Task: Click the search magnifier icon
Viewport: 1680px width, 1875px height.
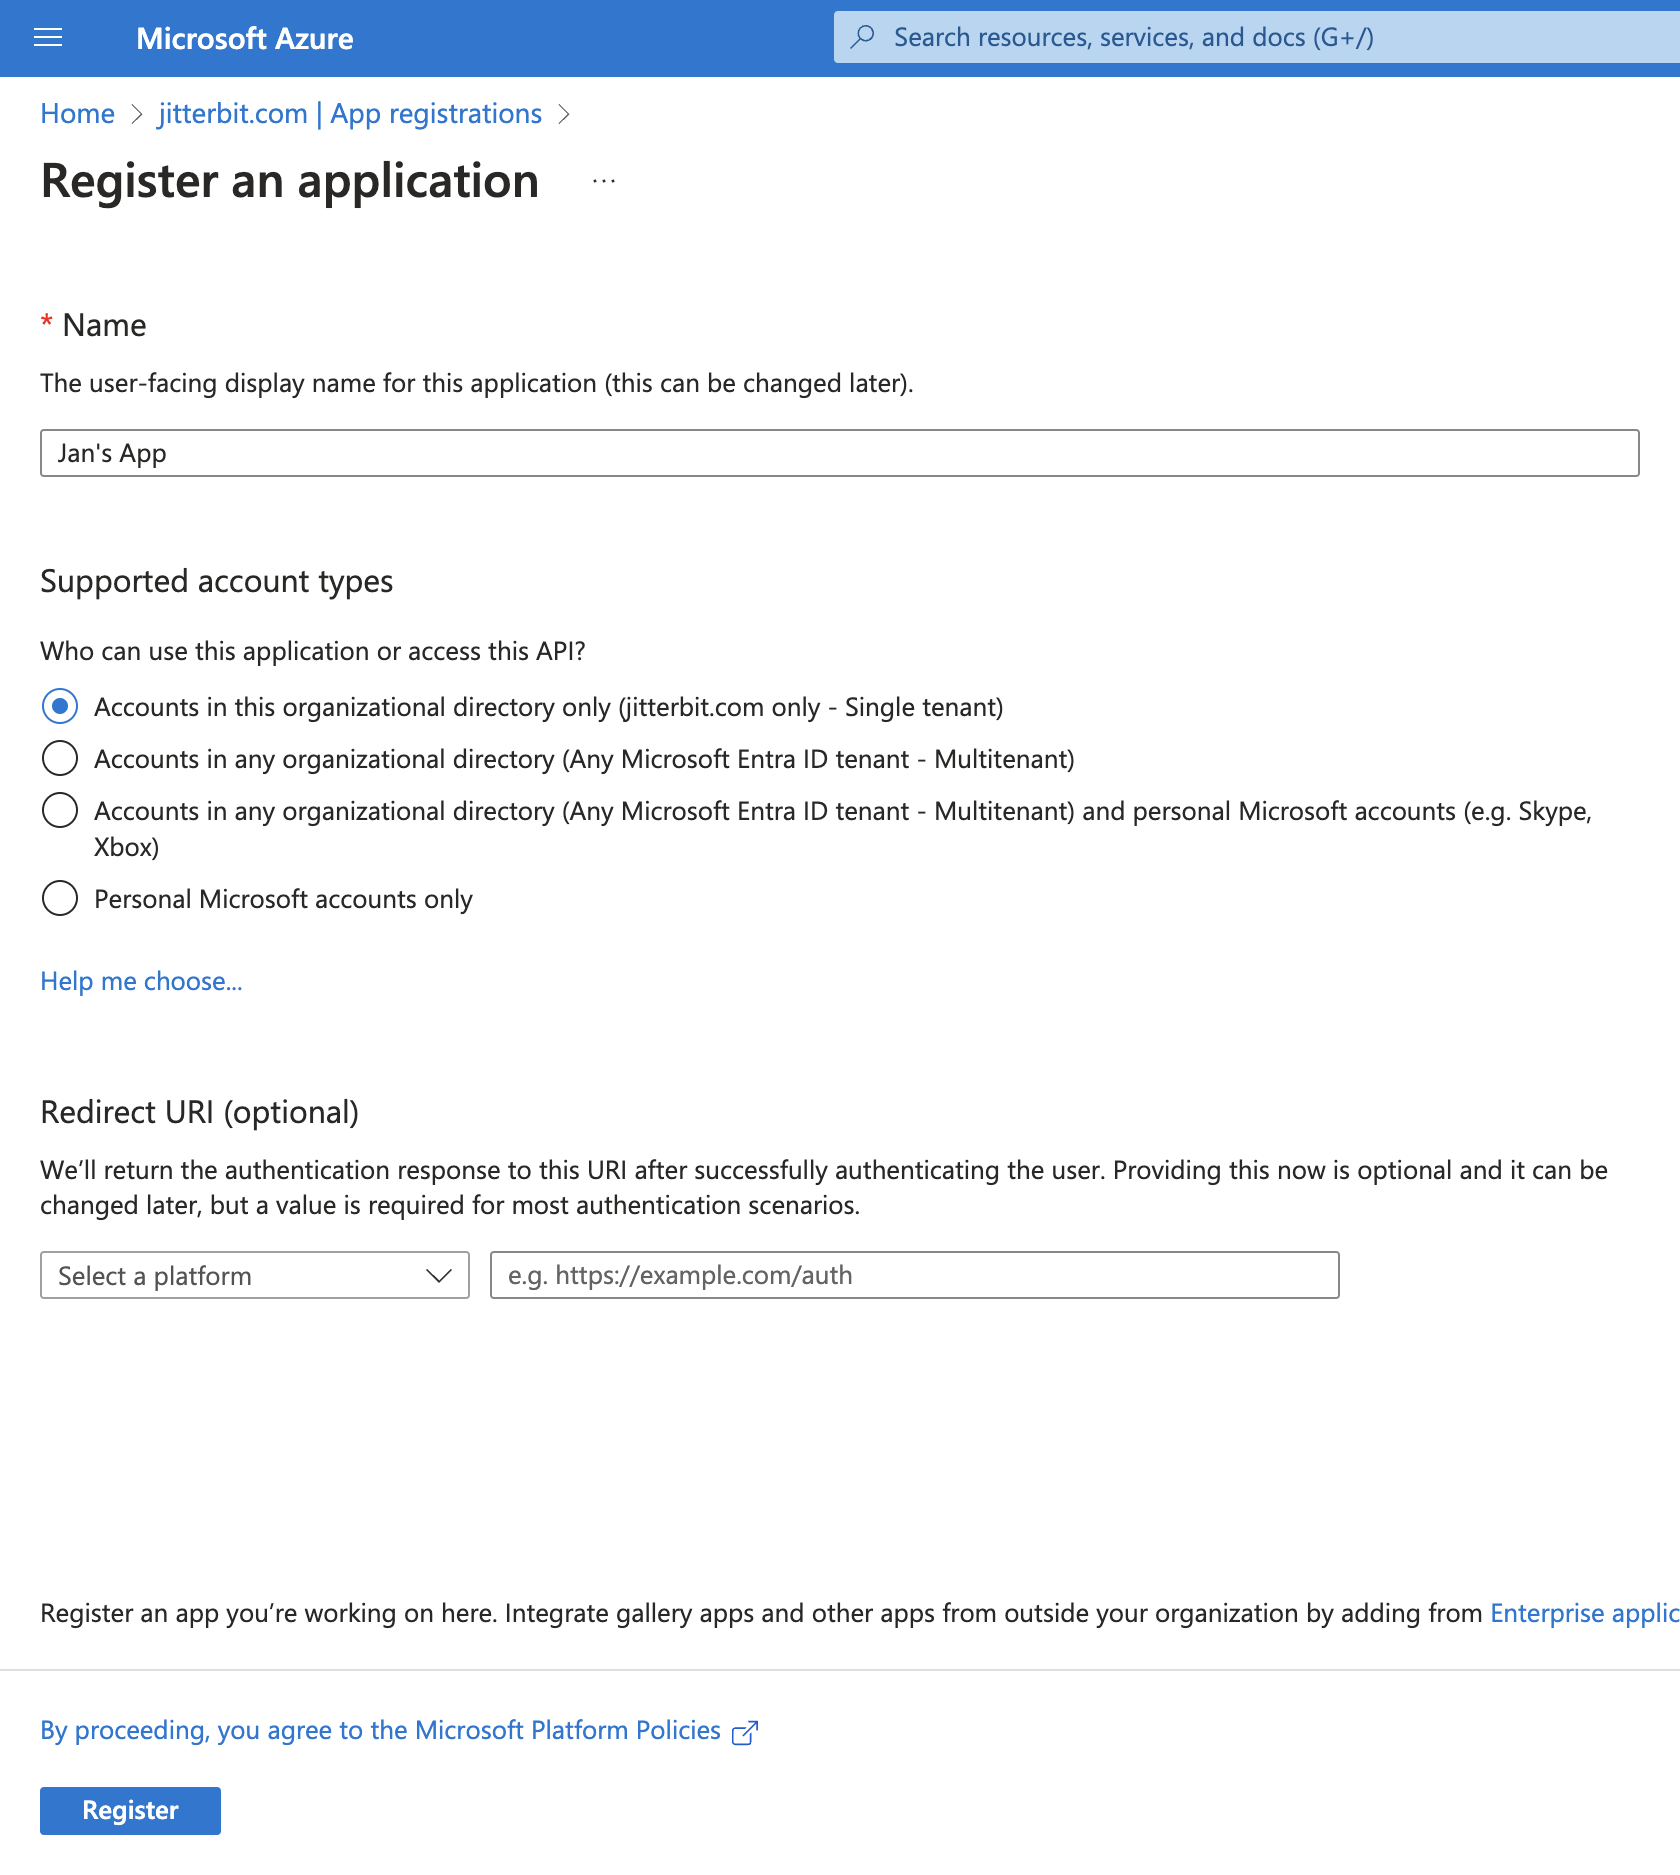Action: [x=862, y=36]
